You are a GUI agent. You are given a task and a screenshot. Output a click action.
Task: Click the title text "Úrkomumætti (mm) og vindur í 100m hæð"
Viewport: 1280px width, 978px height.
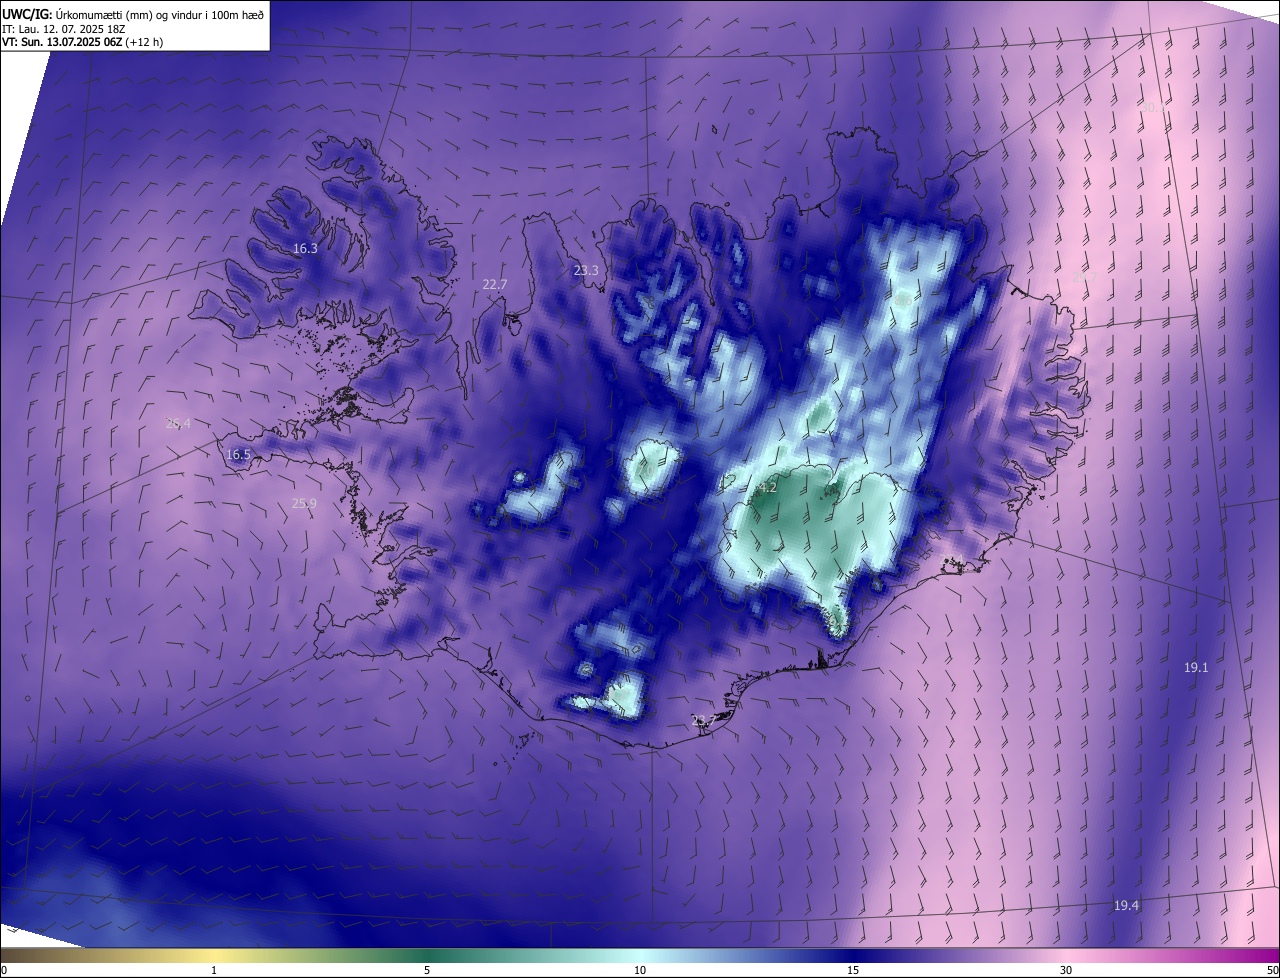pos(159,14)
